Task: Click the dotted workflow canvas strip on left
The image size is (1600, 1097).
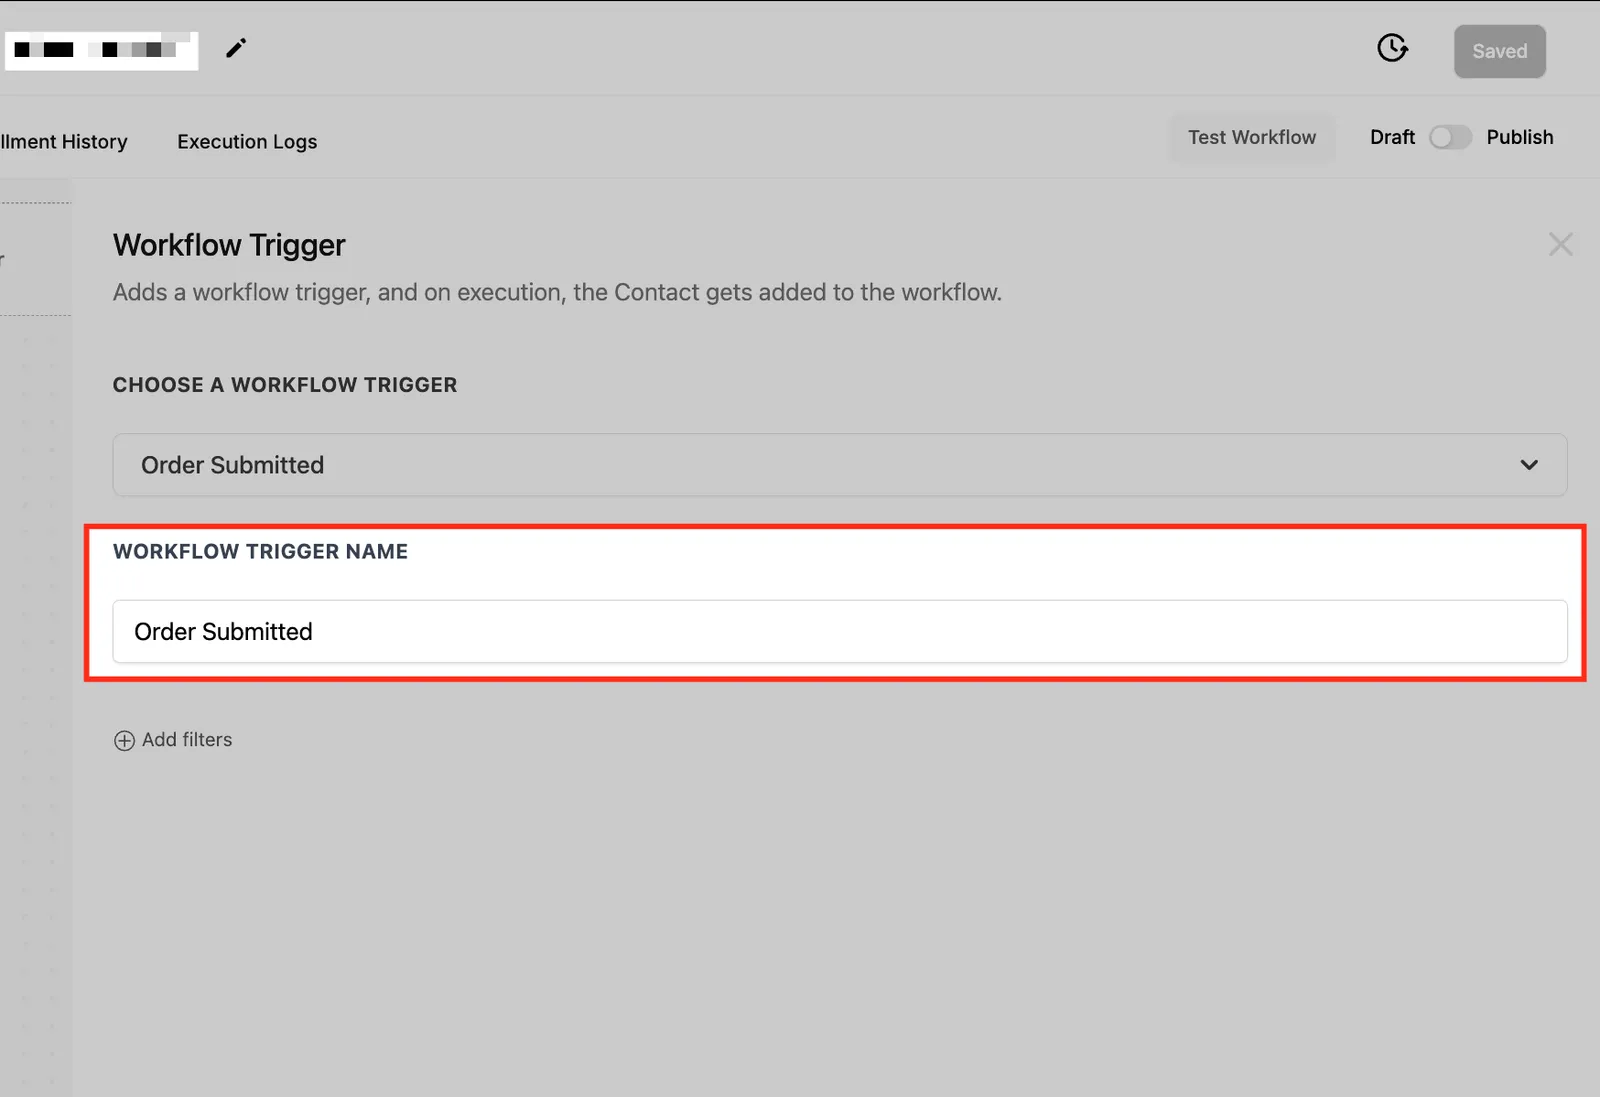Action: coord(36,700)
